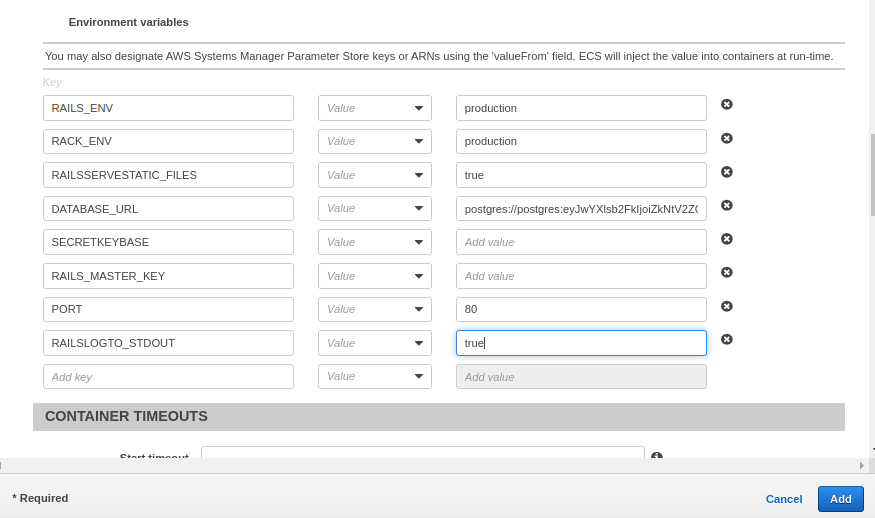Image resolution: width=875 pixels, height=518 pixels.
Task: Delete the RAILS_MASTER_KEY variable row
Action: pos(727,272)
